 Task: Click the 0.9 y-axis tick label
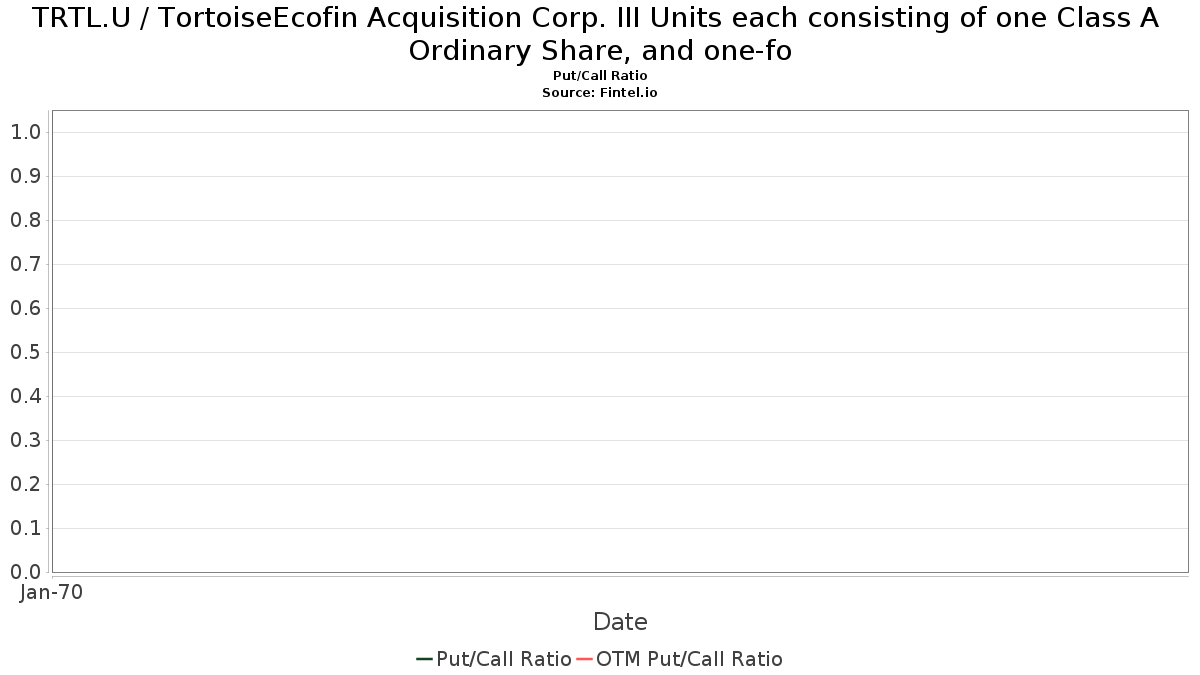(x=25, y=176)
